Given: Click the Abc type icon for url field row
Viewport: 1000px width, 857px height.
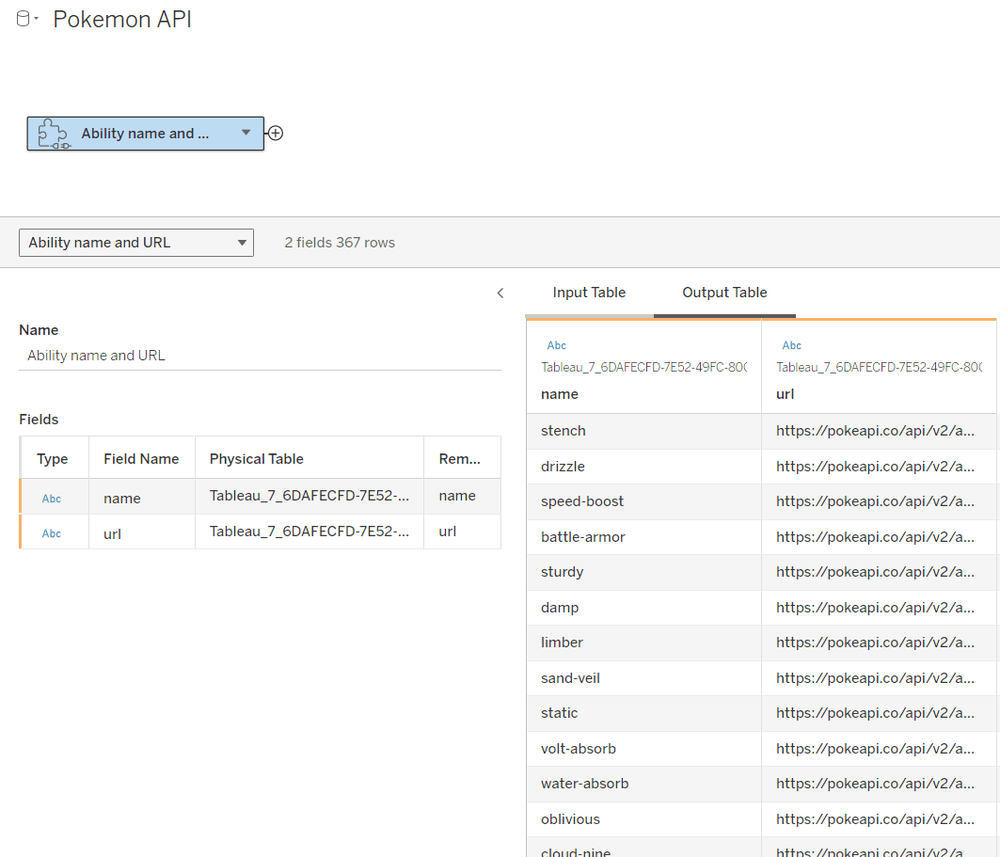Looking at the screenshot, I should click(52, 534).
